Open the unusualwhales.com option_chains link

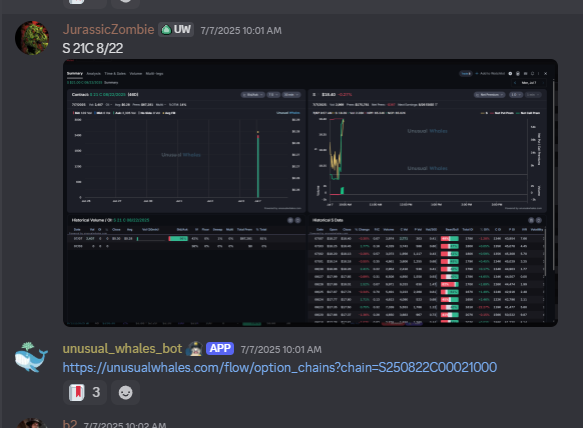tap(280, 367)
